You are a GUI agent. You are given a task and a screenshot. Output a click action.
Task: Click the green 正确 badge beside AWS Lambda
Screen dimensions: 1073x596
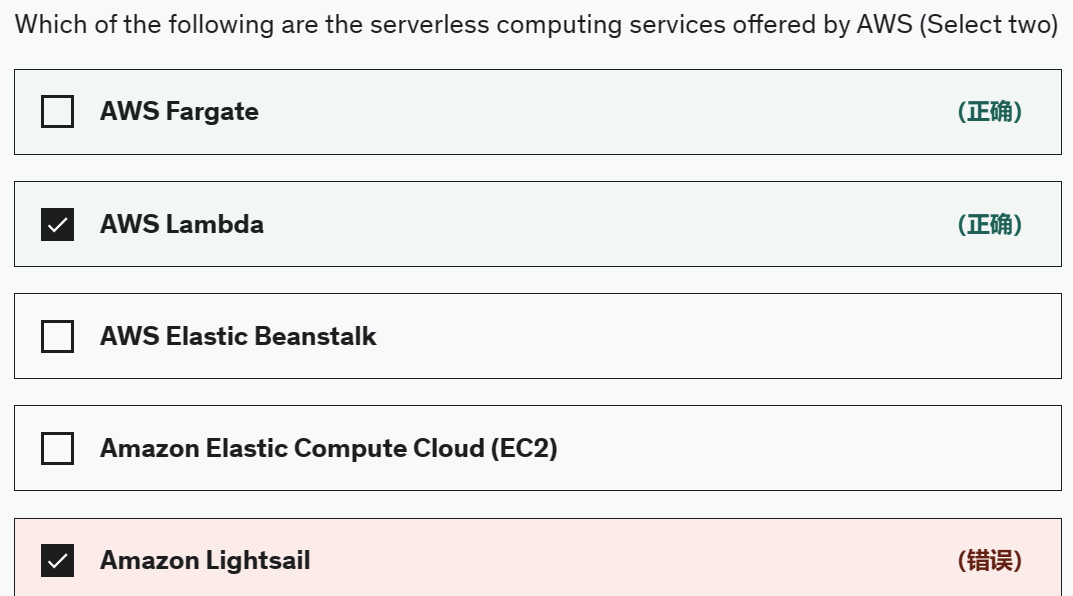click(989, 224)
